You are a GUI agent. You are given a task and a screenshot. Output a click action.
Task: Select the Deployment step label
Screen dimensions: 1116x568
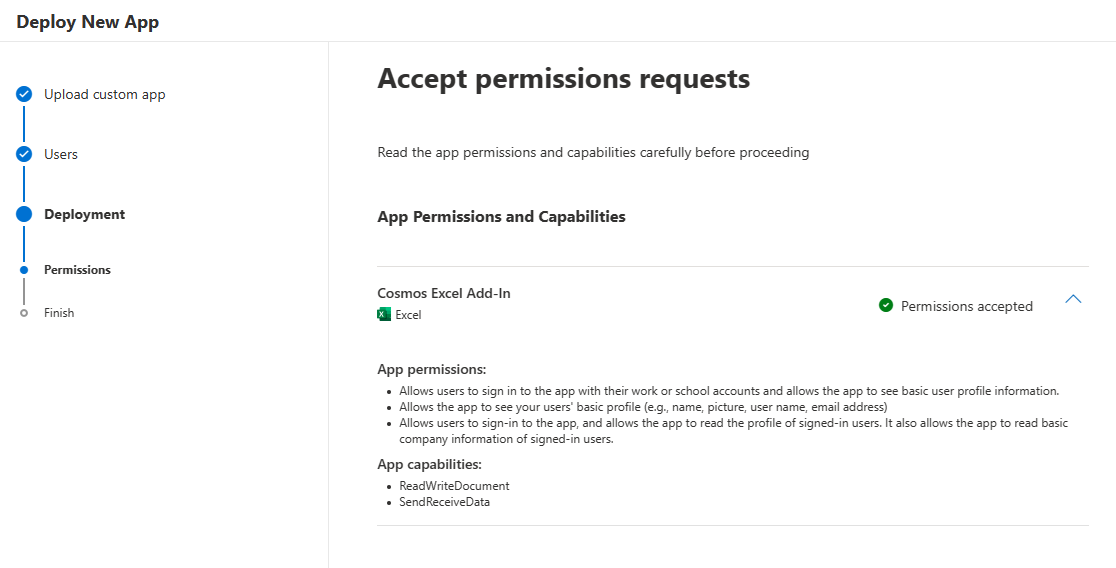click(85, 214)
